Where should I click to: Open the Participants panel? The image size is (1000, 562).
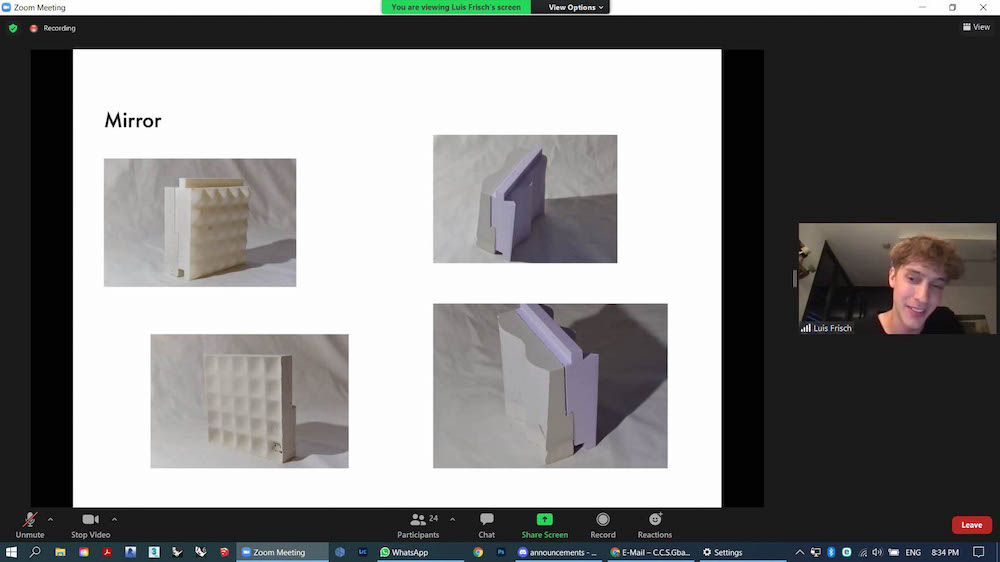click(x=418, y=524)
